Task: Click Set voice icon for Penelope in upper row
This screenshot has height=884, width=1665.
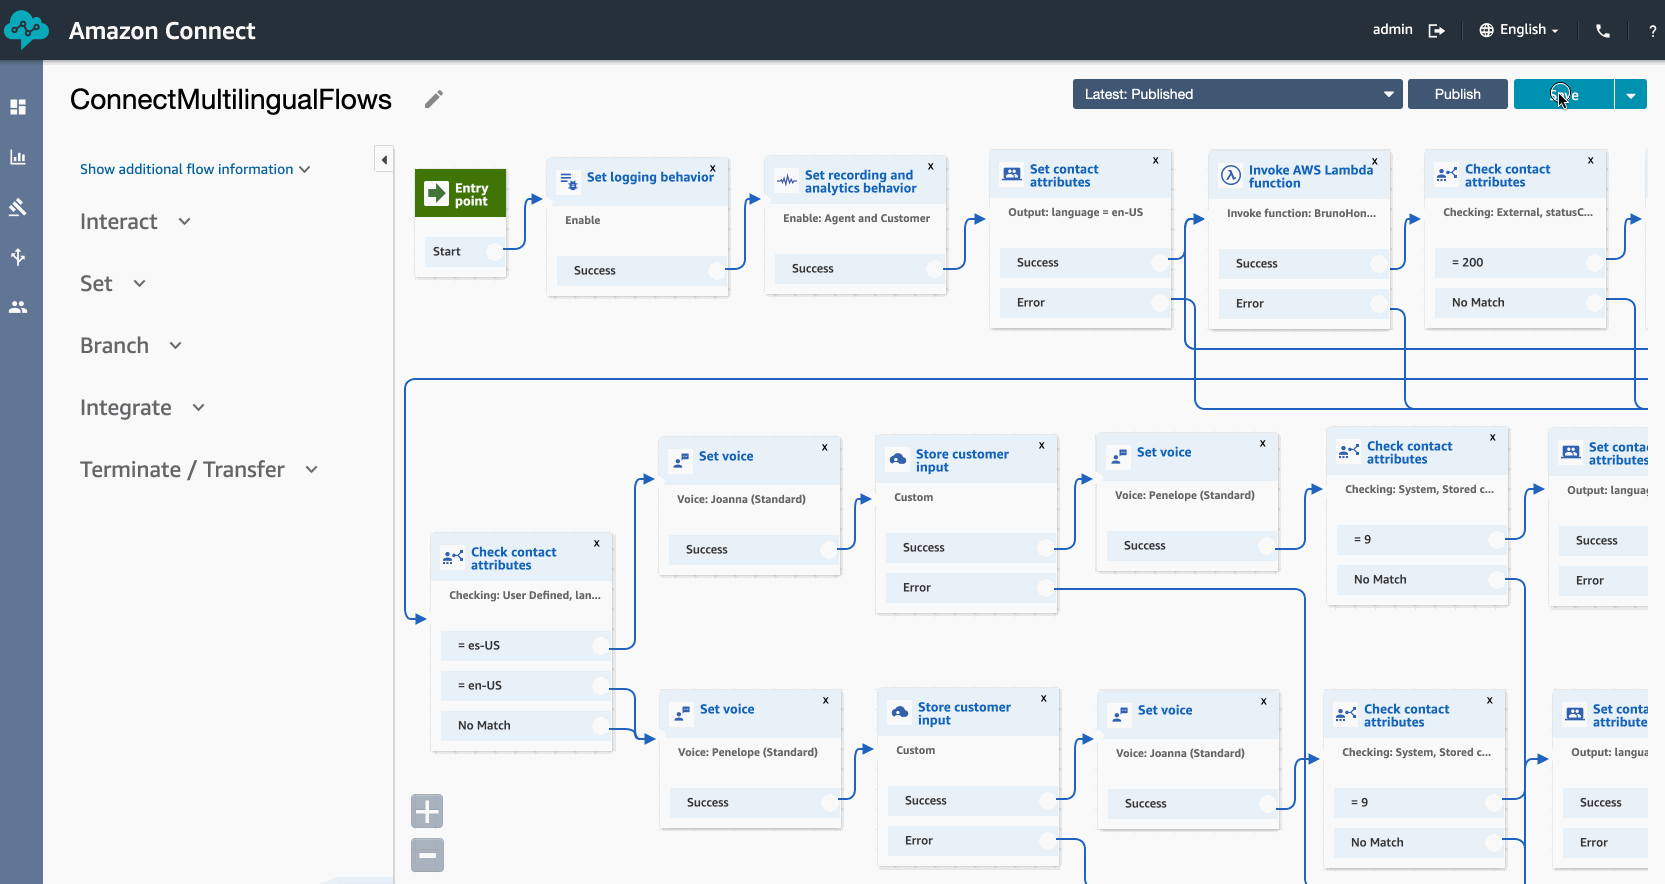Action: (x=1119, y=457)
